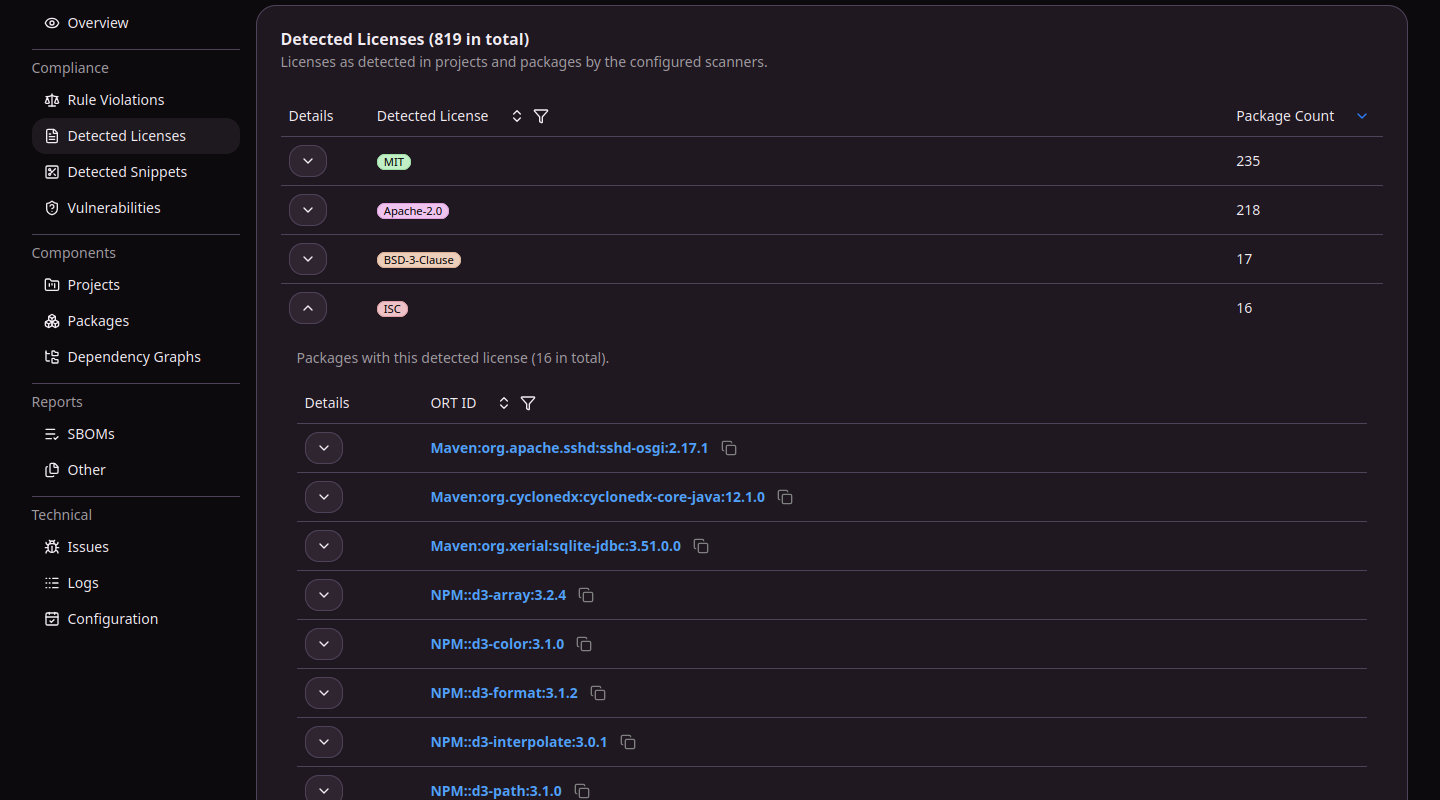Open SBOMs reports
Viewport: 1440px width, 800px height.
(136, 434)
